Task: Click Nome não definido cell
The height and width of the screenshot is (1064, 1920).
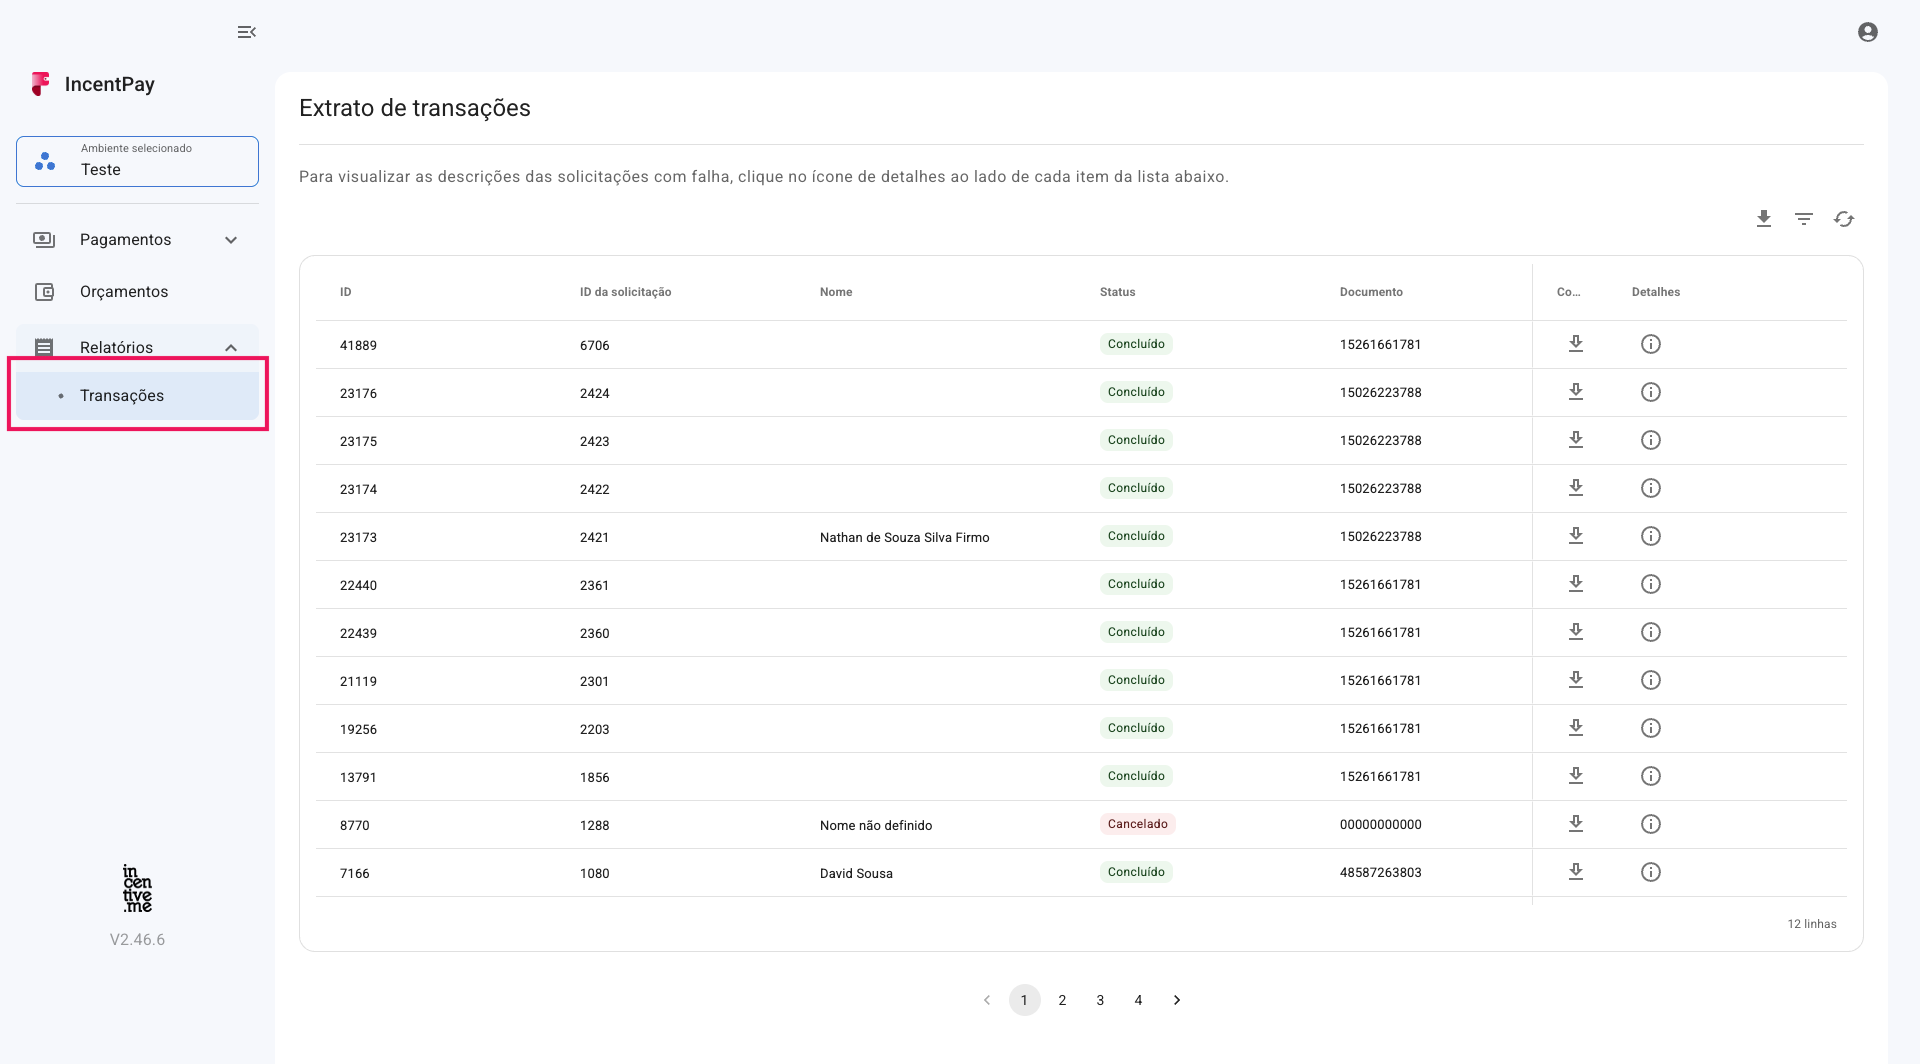Action: point(876,826)
